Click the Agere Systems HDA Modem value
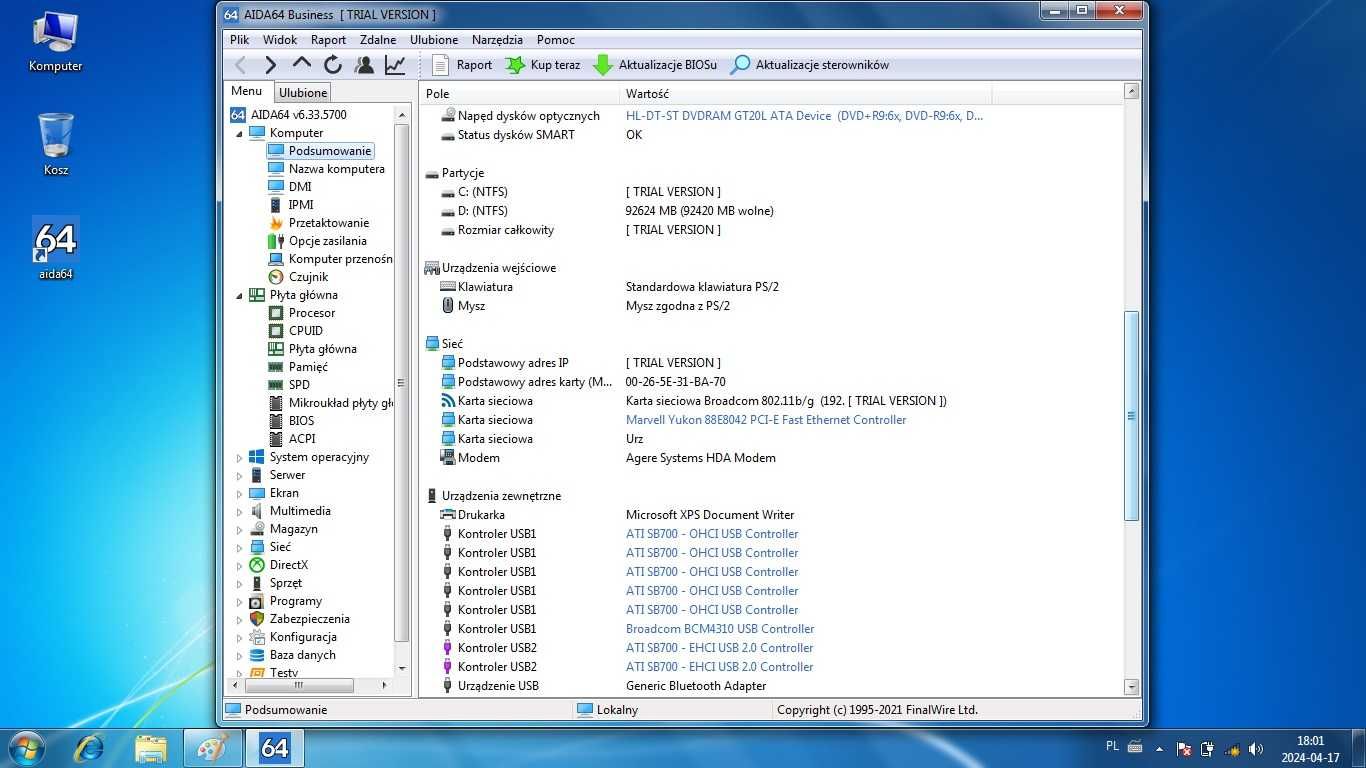This screenshot has height=768, width=1366. point(701,458)
